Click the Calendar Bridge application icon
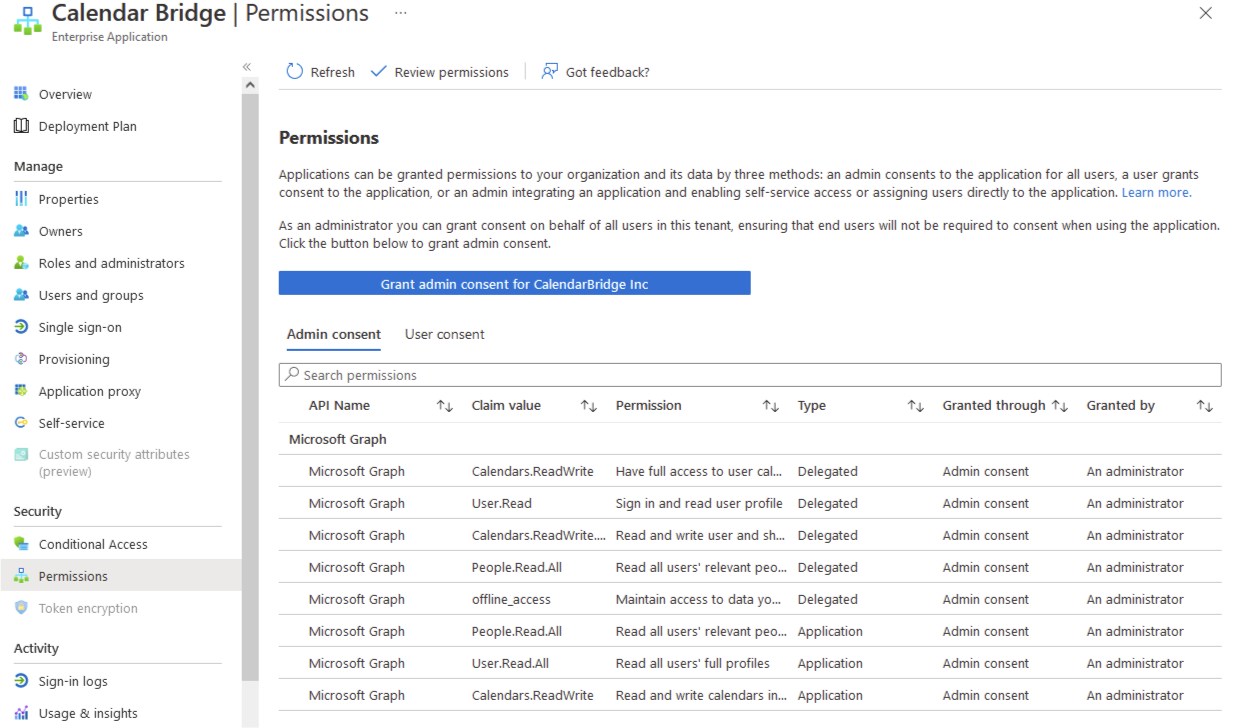This screenshot has width=1239, height=728. tap(27, 19)
